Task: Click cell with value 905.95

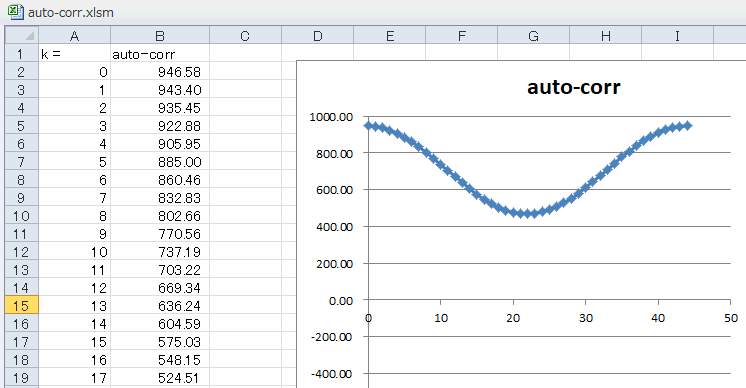Action: pos(160,144)
